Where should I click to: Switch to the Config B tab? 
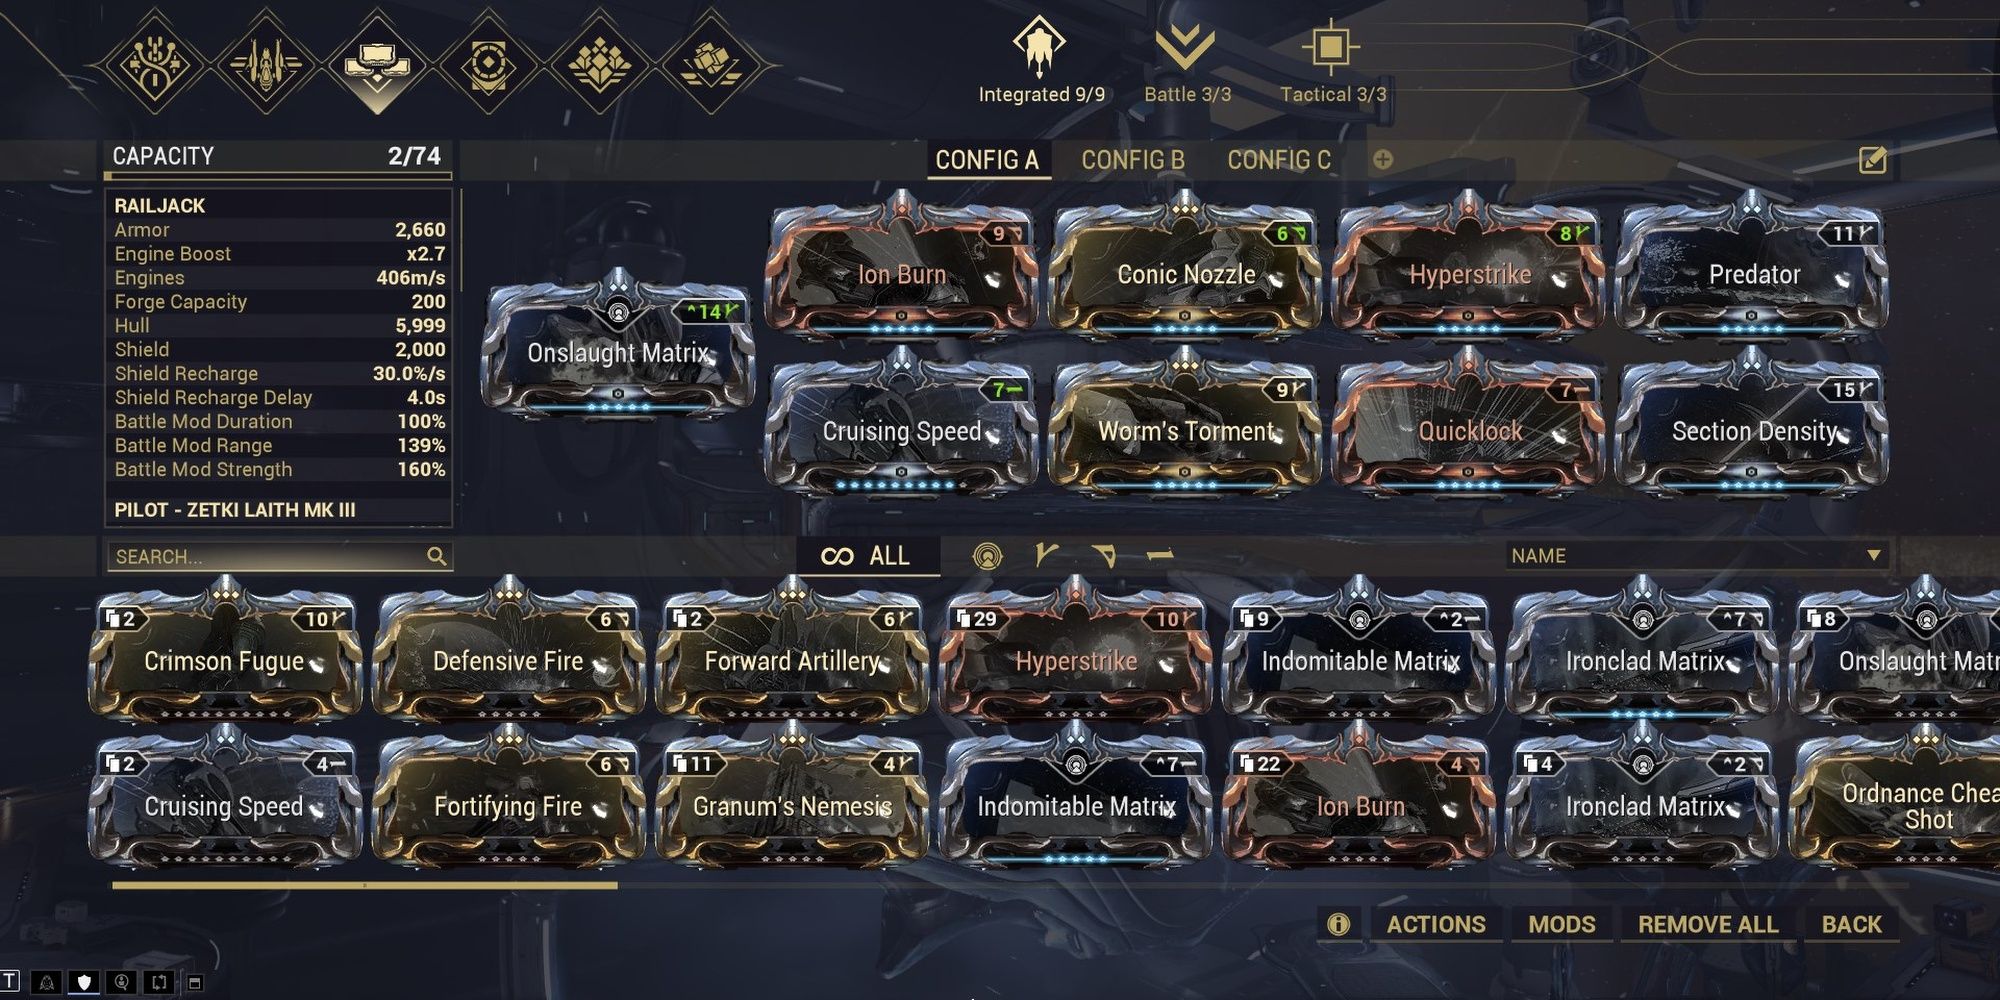pyautogui.click(x=1133, y=160)
